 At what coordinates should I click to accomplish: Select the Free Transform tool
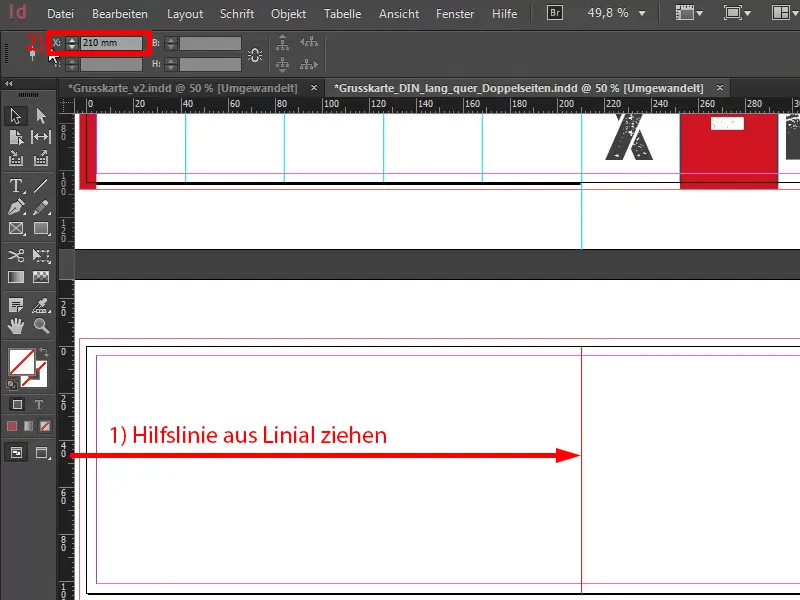[41, 255]
